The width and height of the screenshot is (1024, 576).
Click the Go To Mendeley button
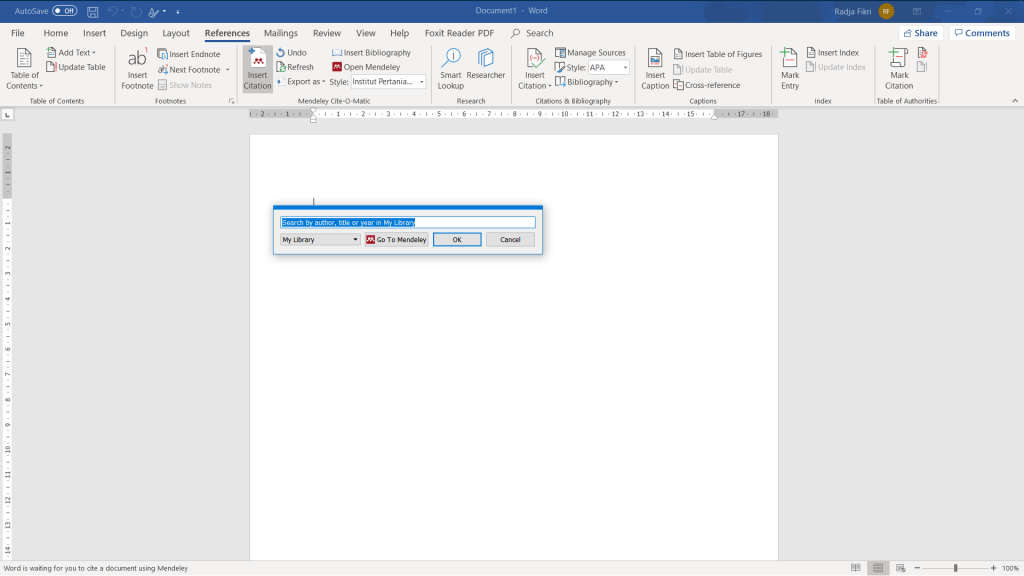pos(396,240)
